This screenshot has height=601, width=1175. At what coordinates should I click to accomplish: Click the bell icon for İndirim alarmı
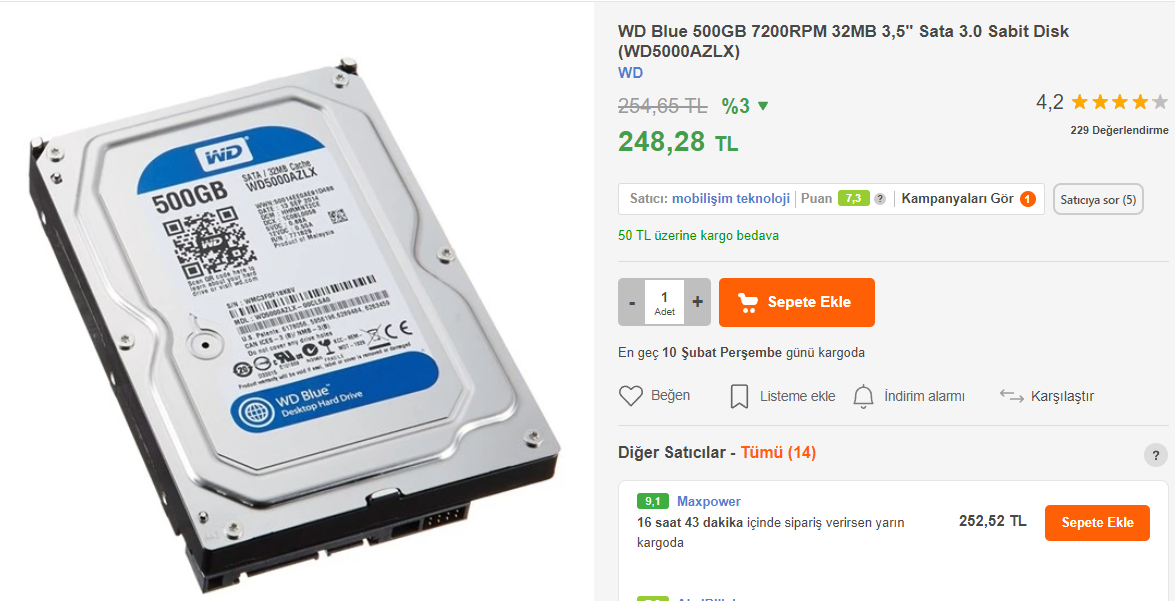click(x=864, y=396)
